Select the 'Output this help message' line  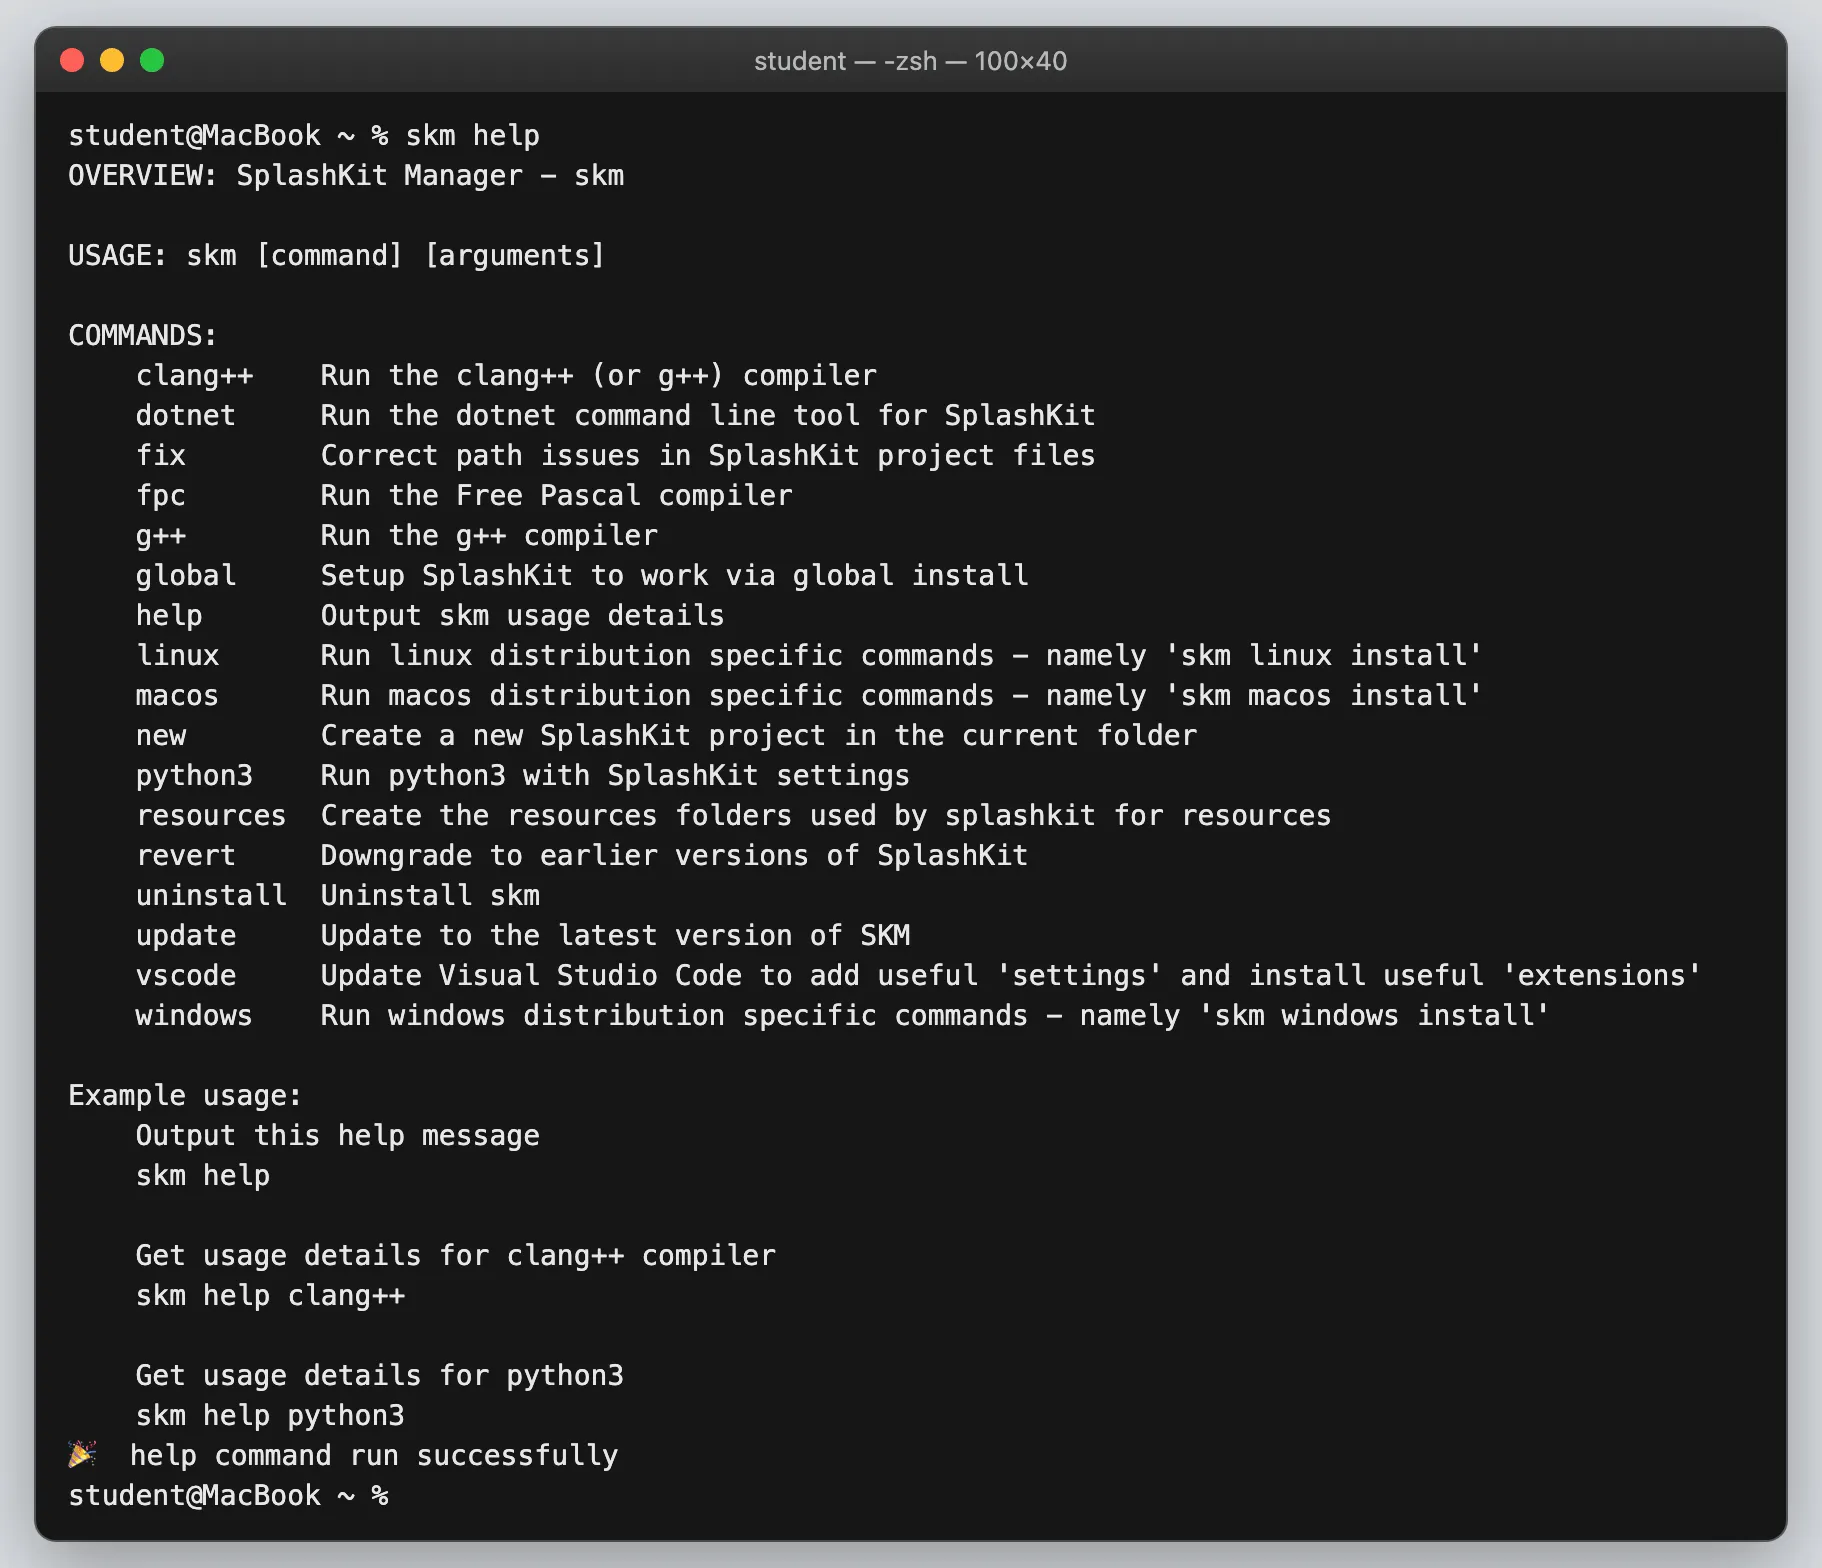tap(338, 1136)
